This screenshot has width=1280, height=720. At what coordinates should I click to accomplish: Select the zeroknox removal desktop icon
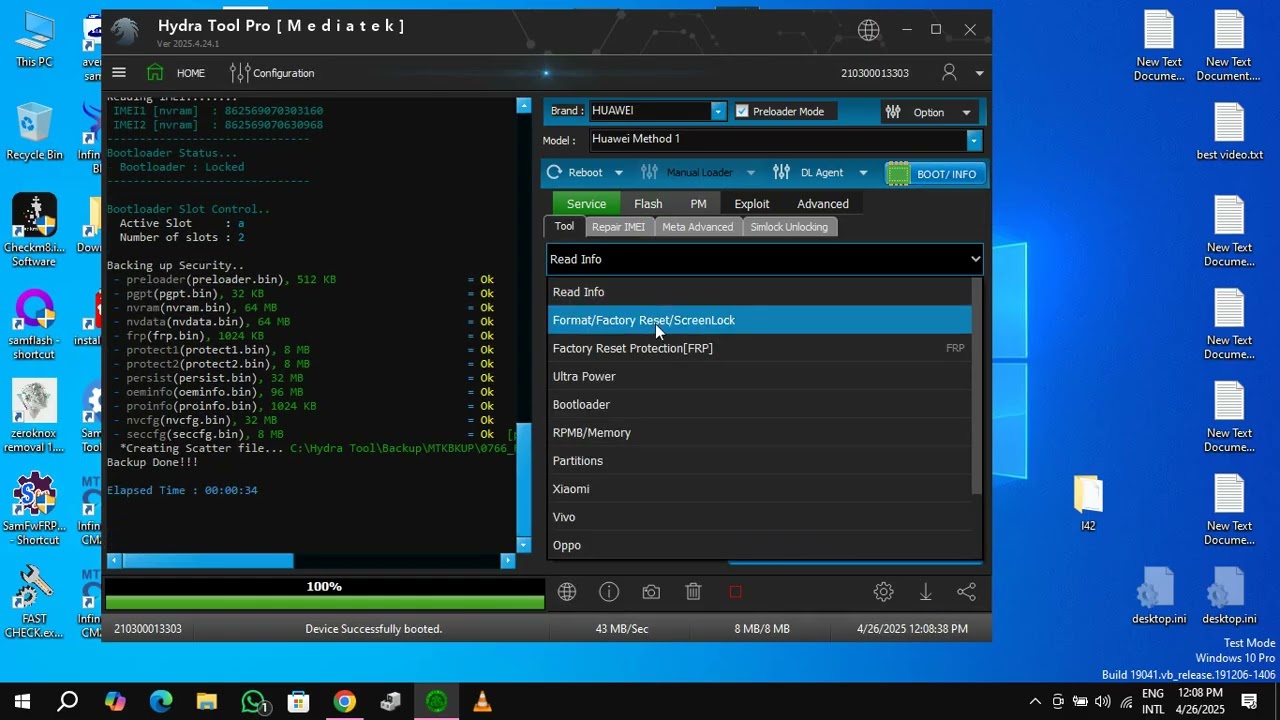(x=34, y=416)
